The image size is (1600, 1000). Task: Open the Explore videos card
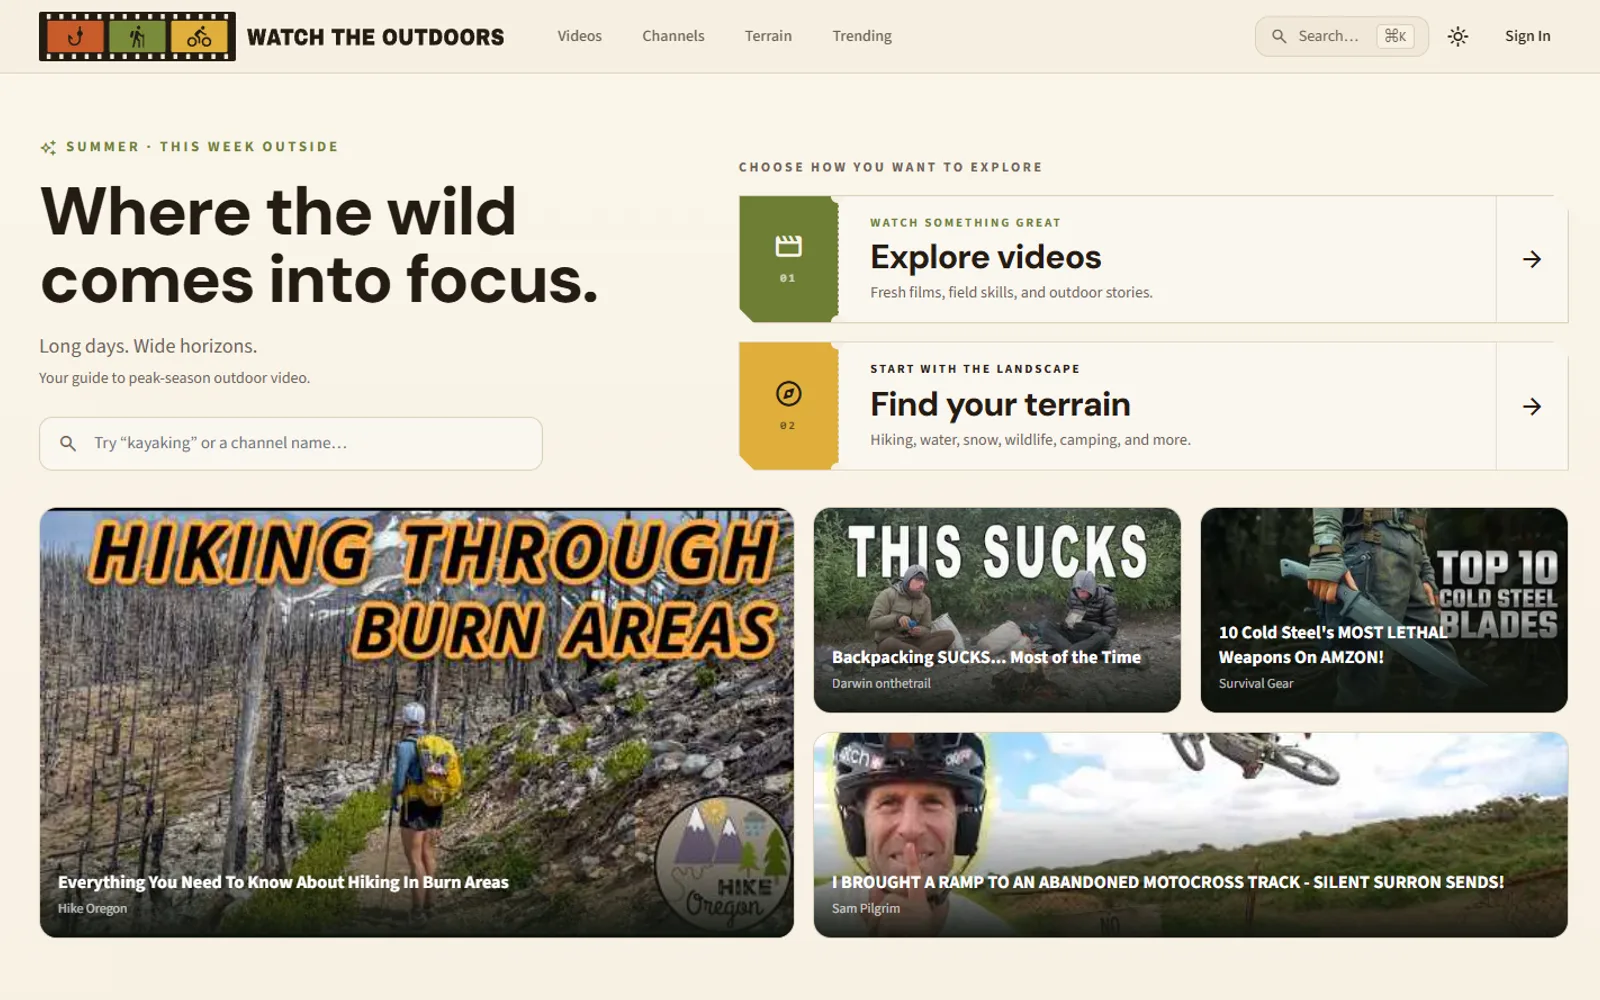(x=1153, y=259)
